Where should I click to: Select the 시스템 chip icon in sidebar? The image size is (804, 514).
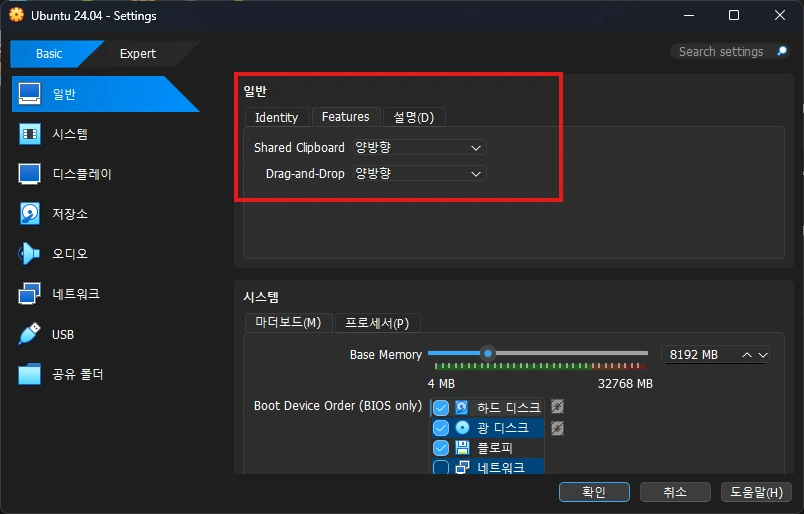coord(30,134)
